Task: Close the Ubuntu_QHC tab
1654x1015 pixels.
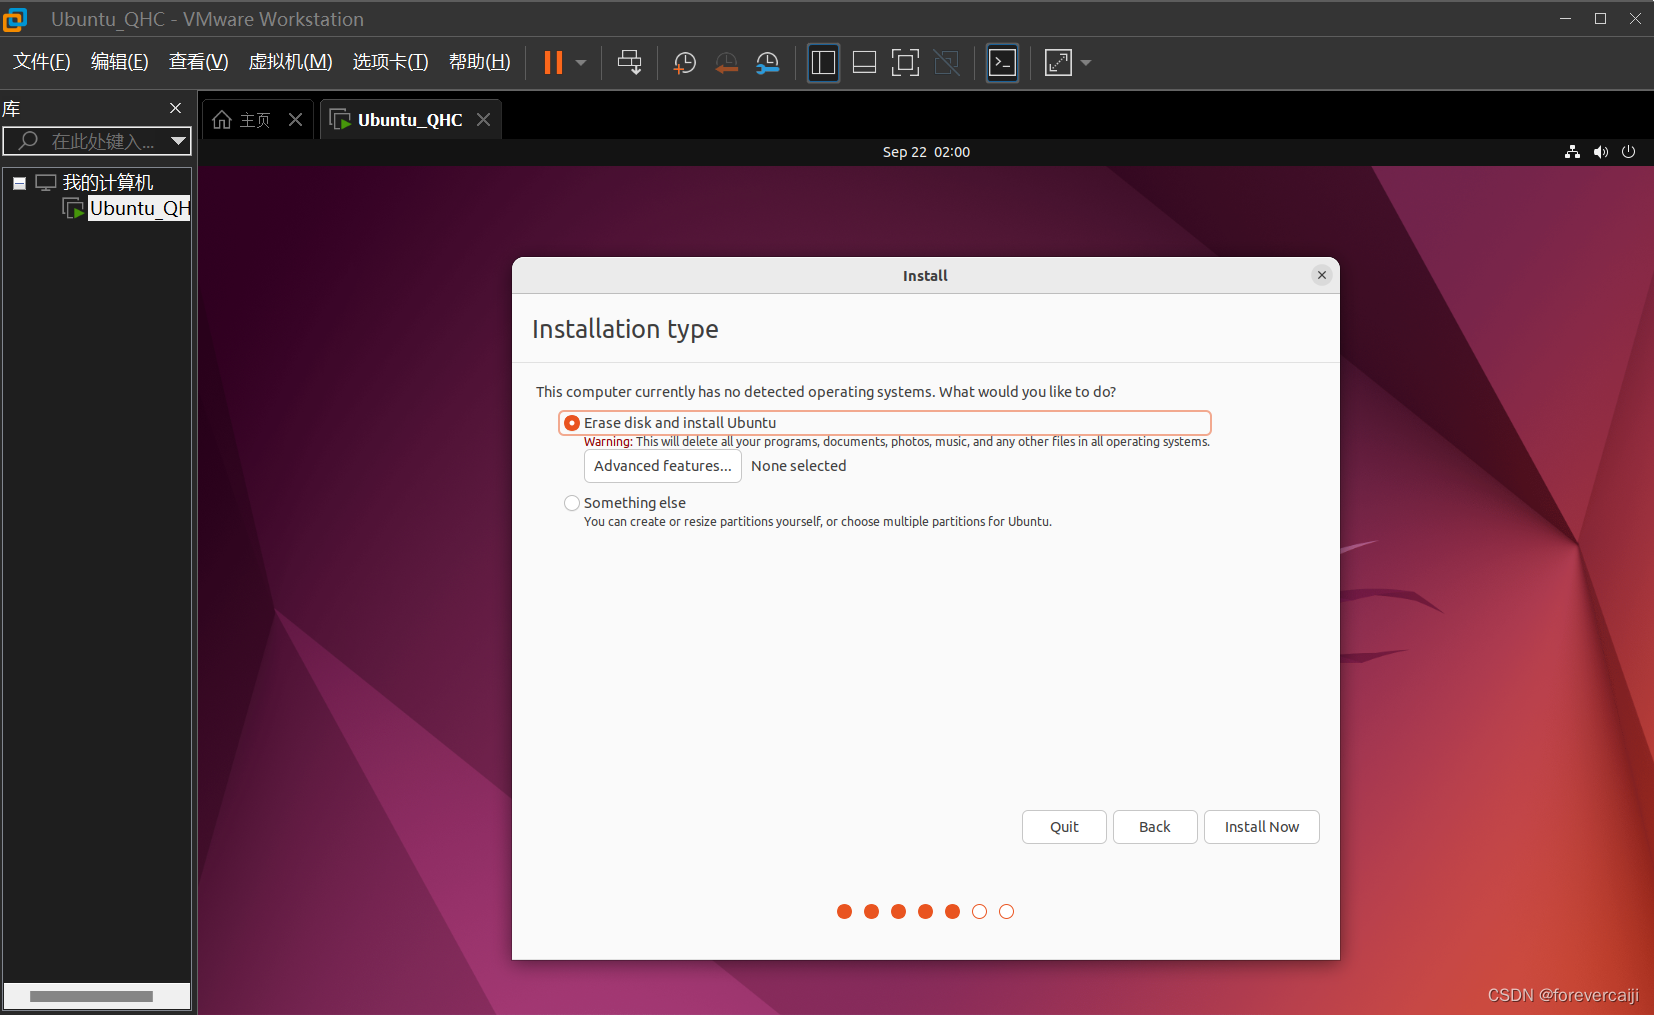Action: (x=483, y=120)
